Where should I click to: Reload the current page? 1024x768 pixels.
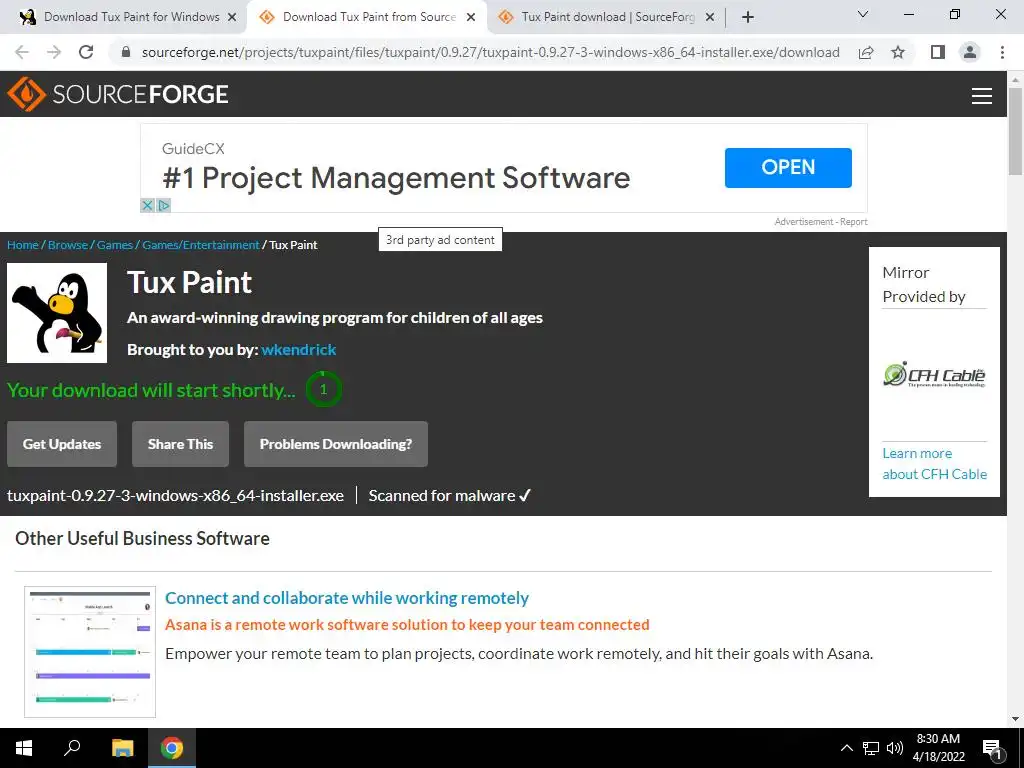point(86,52)
